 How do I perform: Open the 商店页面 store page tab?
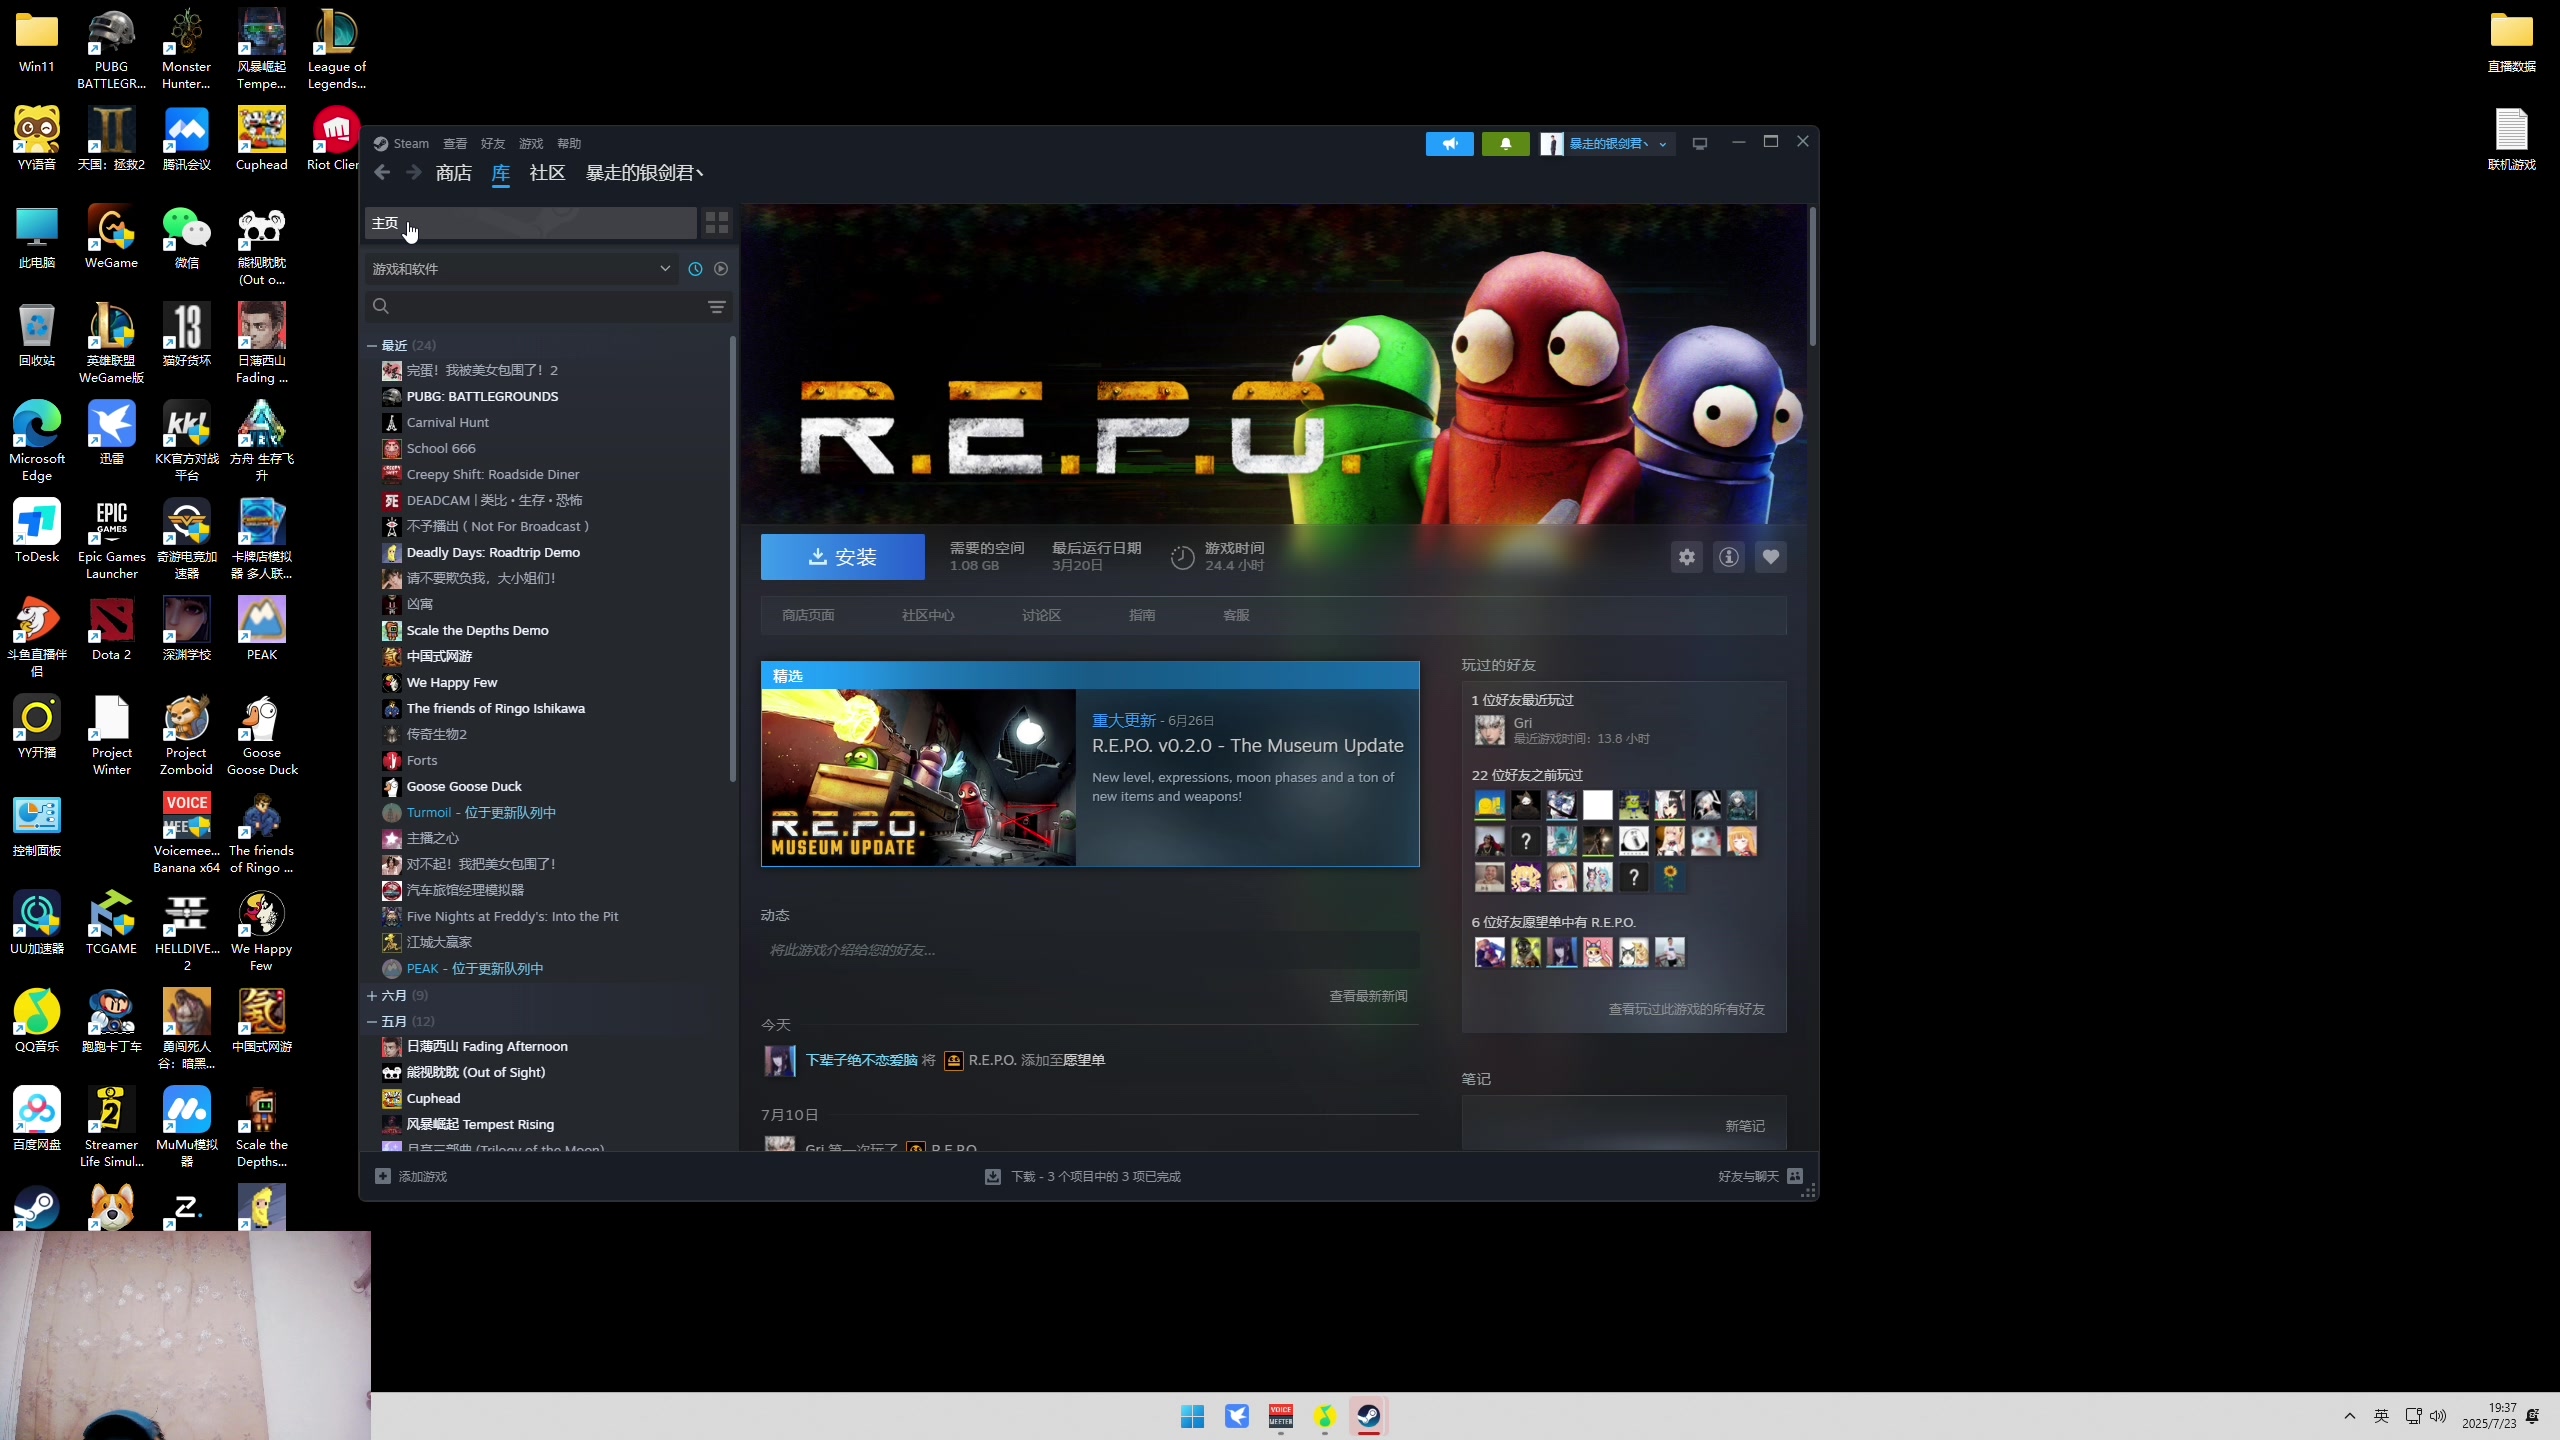[x=808, y=615]
